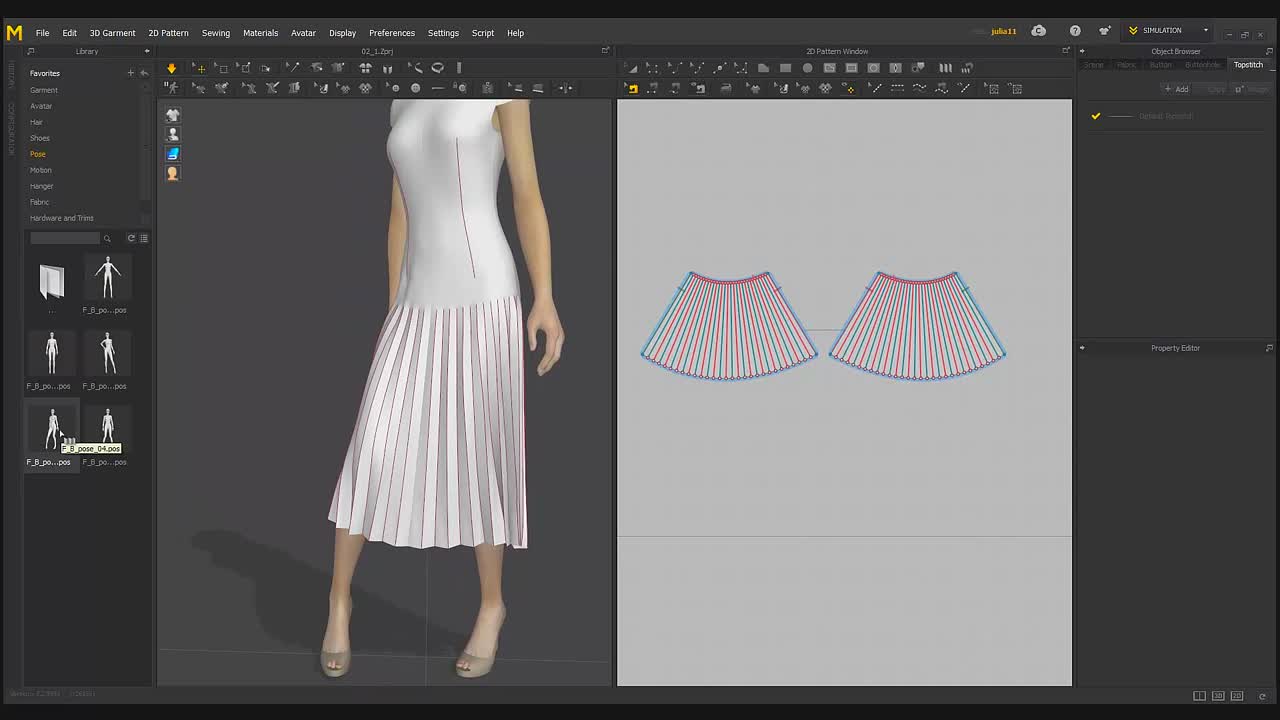The width and height of the screenshot is (1280, 720).
Task: Click the library list view options icon
Action: pos(144,238)
